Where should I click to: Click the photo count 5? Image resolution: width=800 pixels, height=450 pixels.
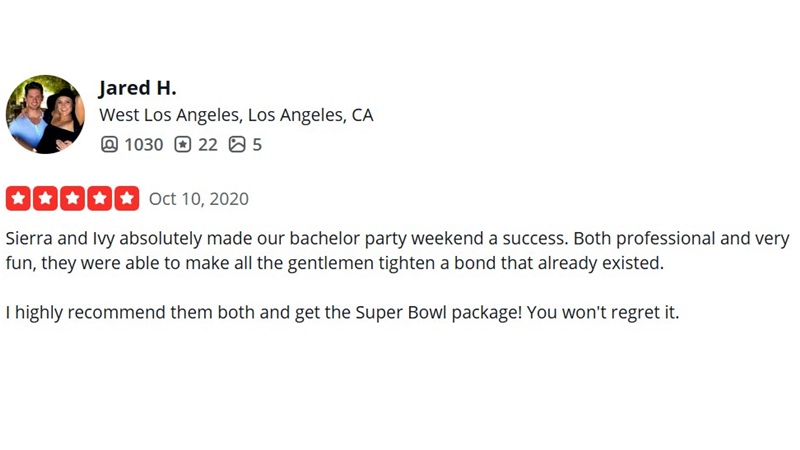[x=257, y=144]
